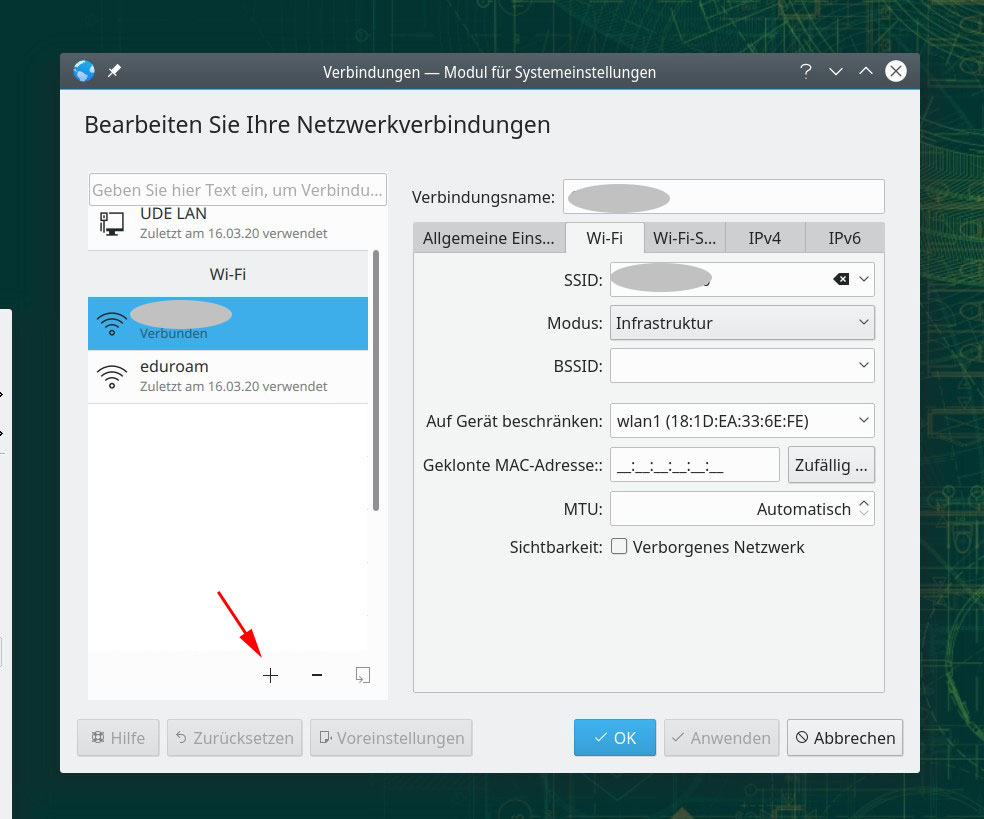984x819 pixels.
Task: Click the question mark help icon in title bar
Action: coord(805,72)
